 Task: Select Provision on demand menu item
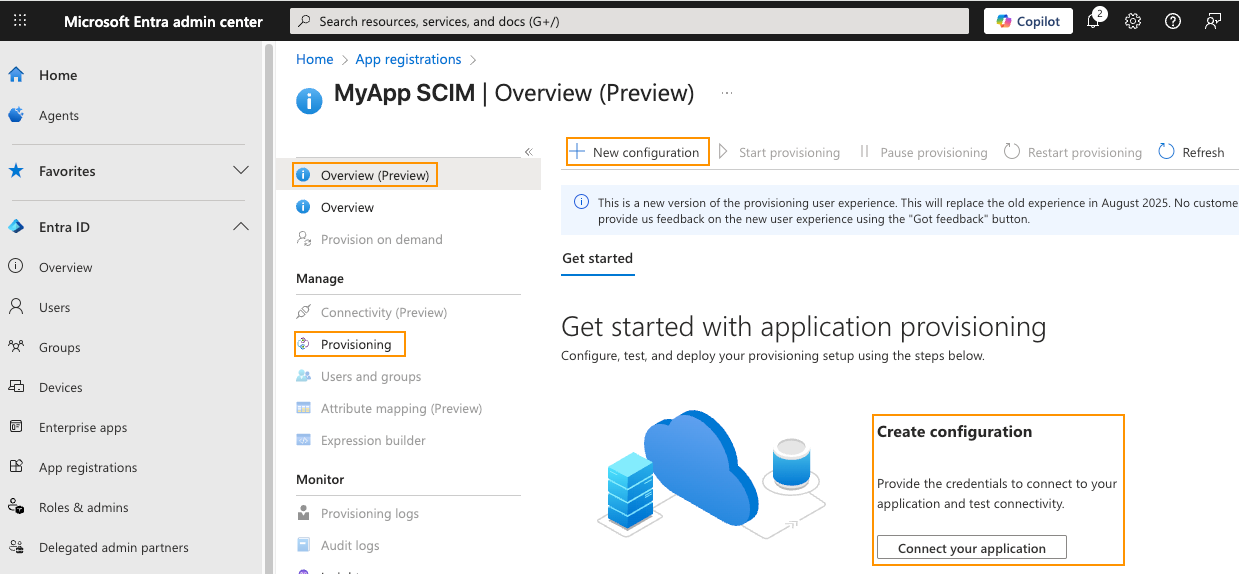pyautogui.click(x=381, y=239)
